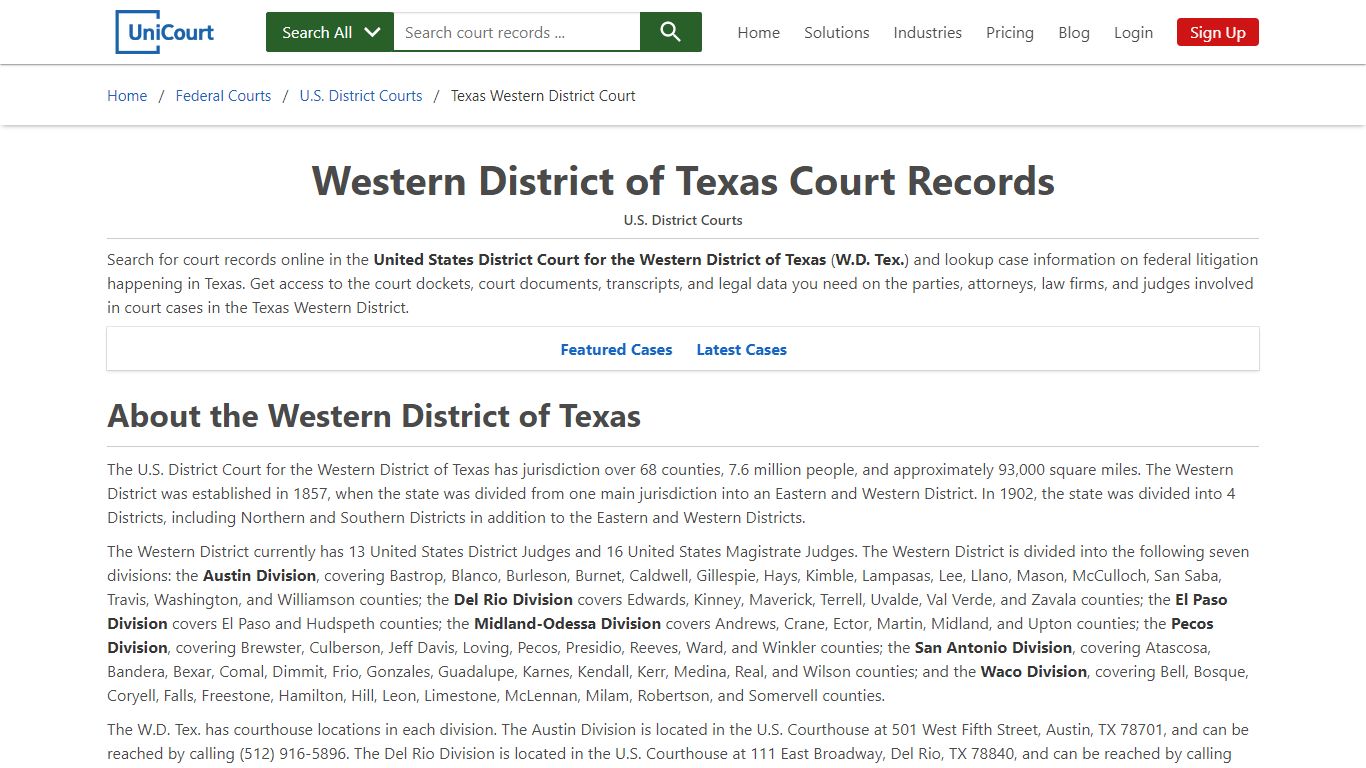Open the Search All dropdown

[330, 32]
